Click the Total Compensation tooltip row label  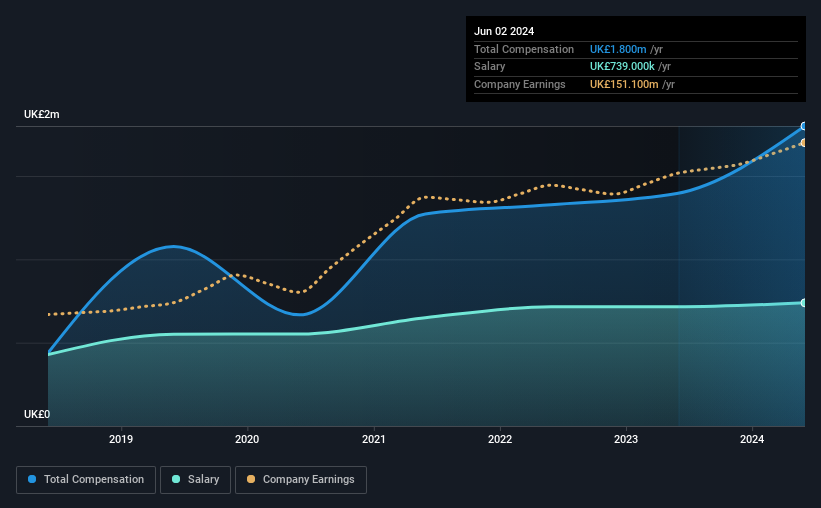(524, 49)
